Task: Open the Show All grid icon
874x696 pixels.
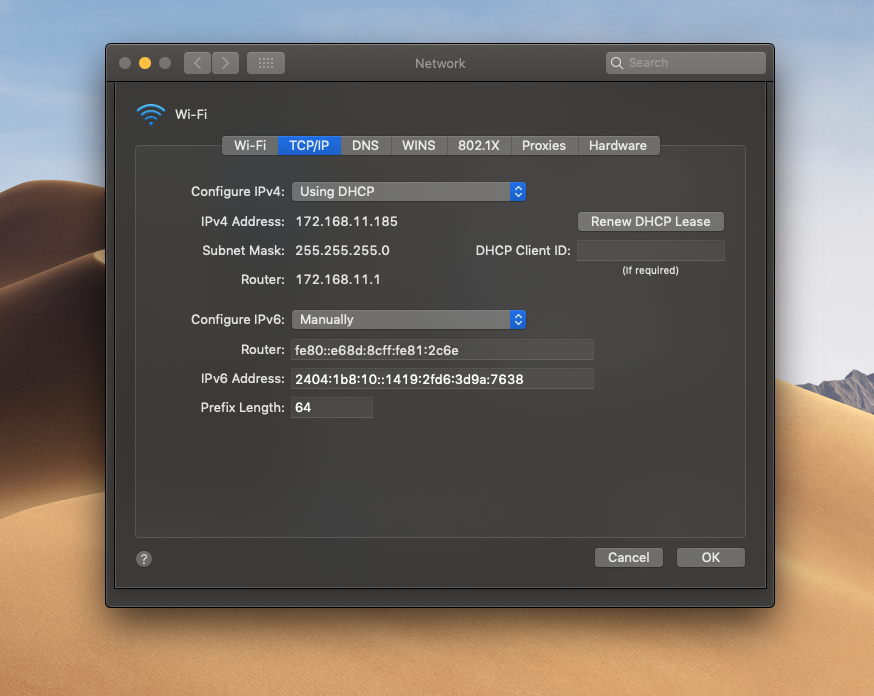Action: click(x=266, y=63)
